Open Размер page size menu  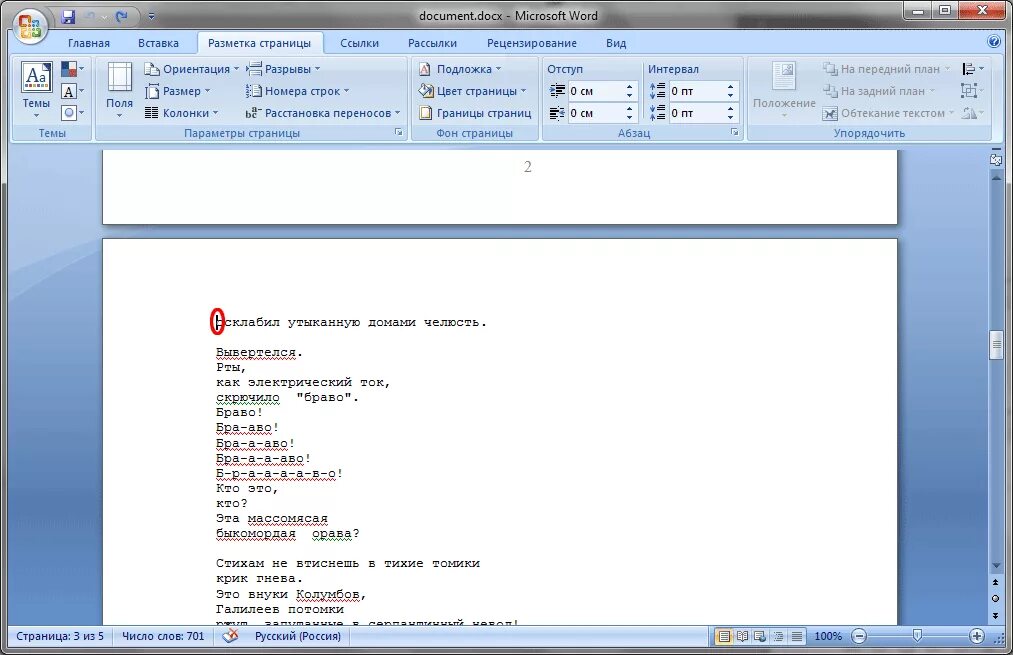[x=178, y=91]
